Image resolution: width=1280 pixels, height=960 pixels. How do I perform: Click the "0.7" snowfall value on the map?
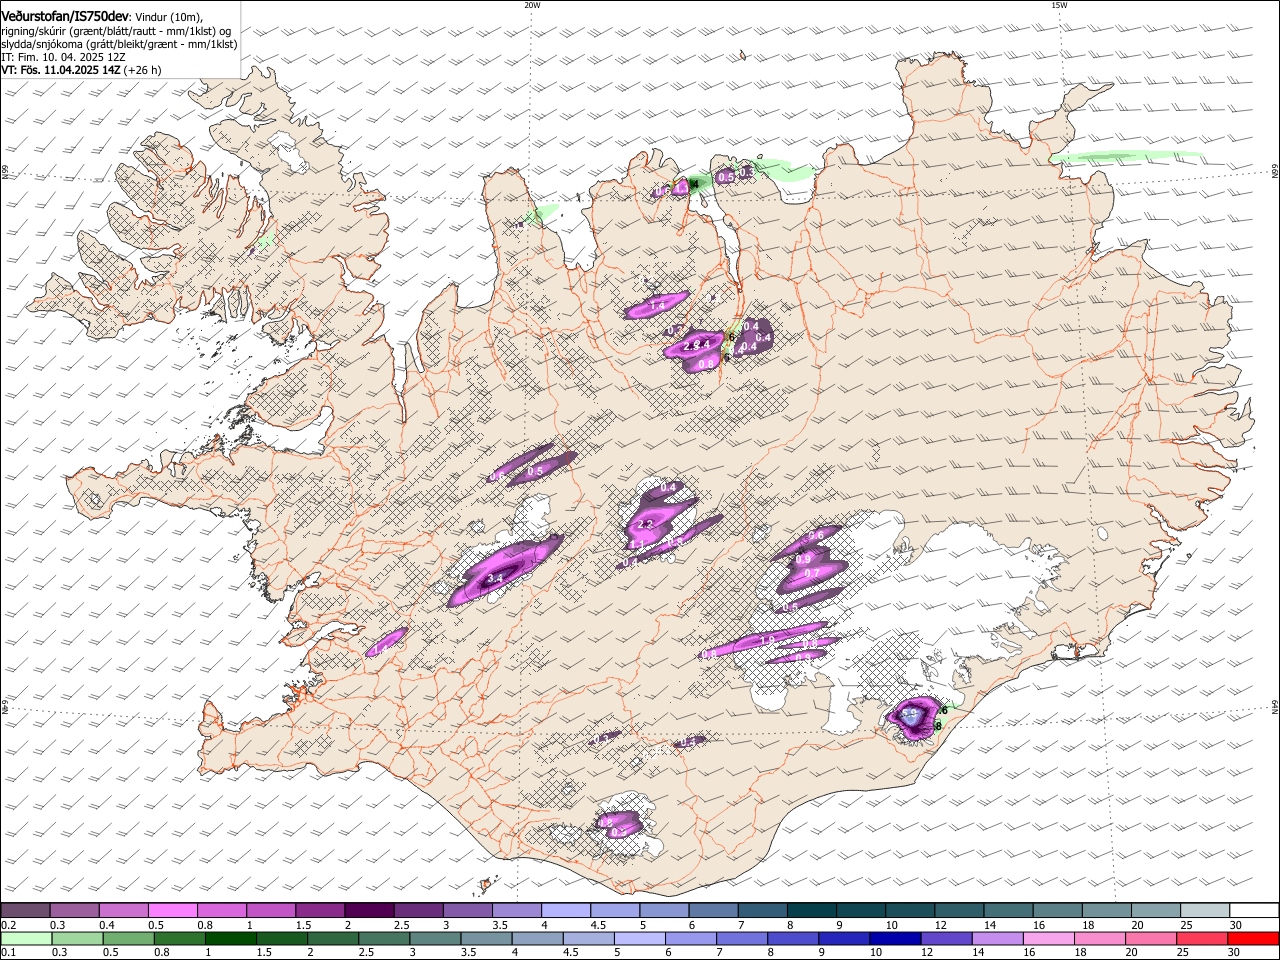point(812,573)
